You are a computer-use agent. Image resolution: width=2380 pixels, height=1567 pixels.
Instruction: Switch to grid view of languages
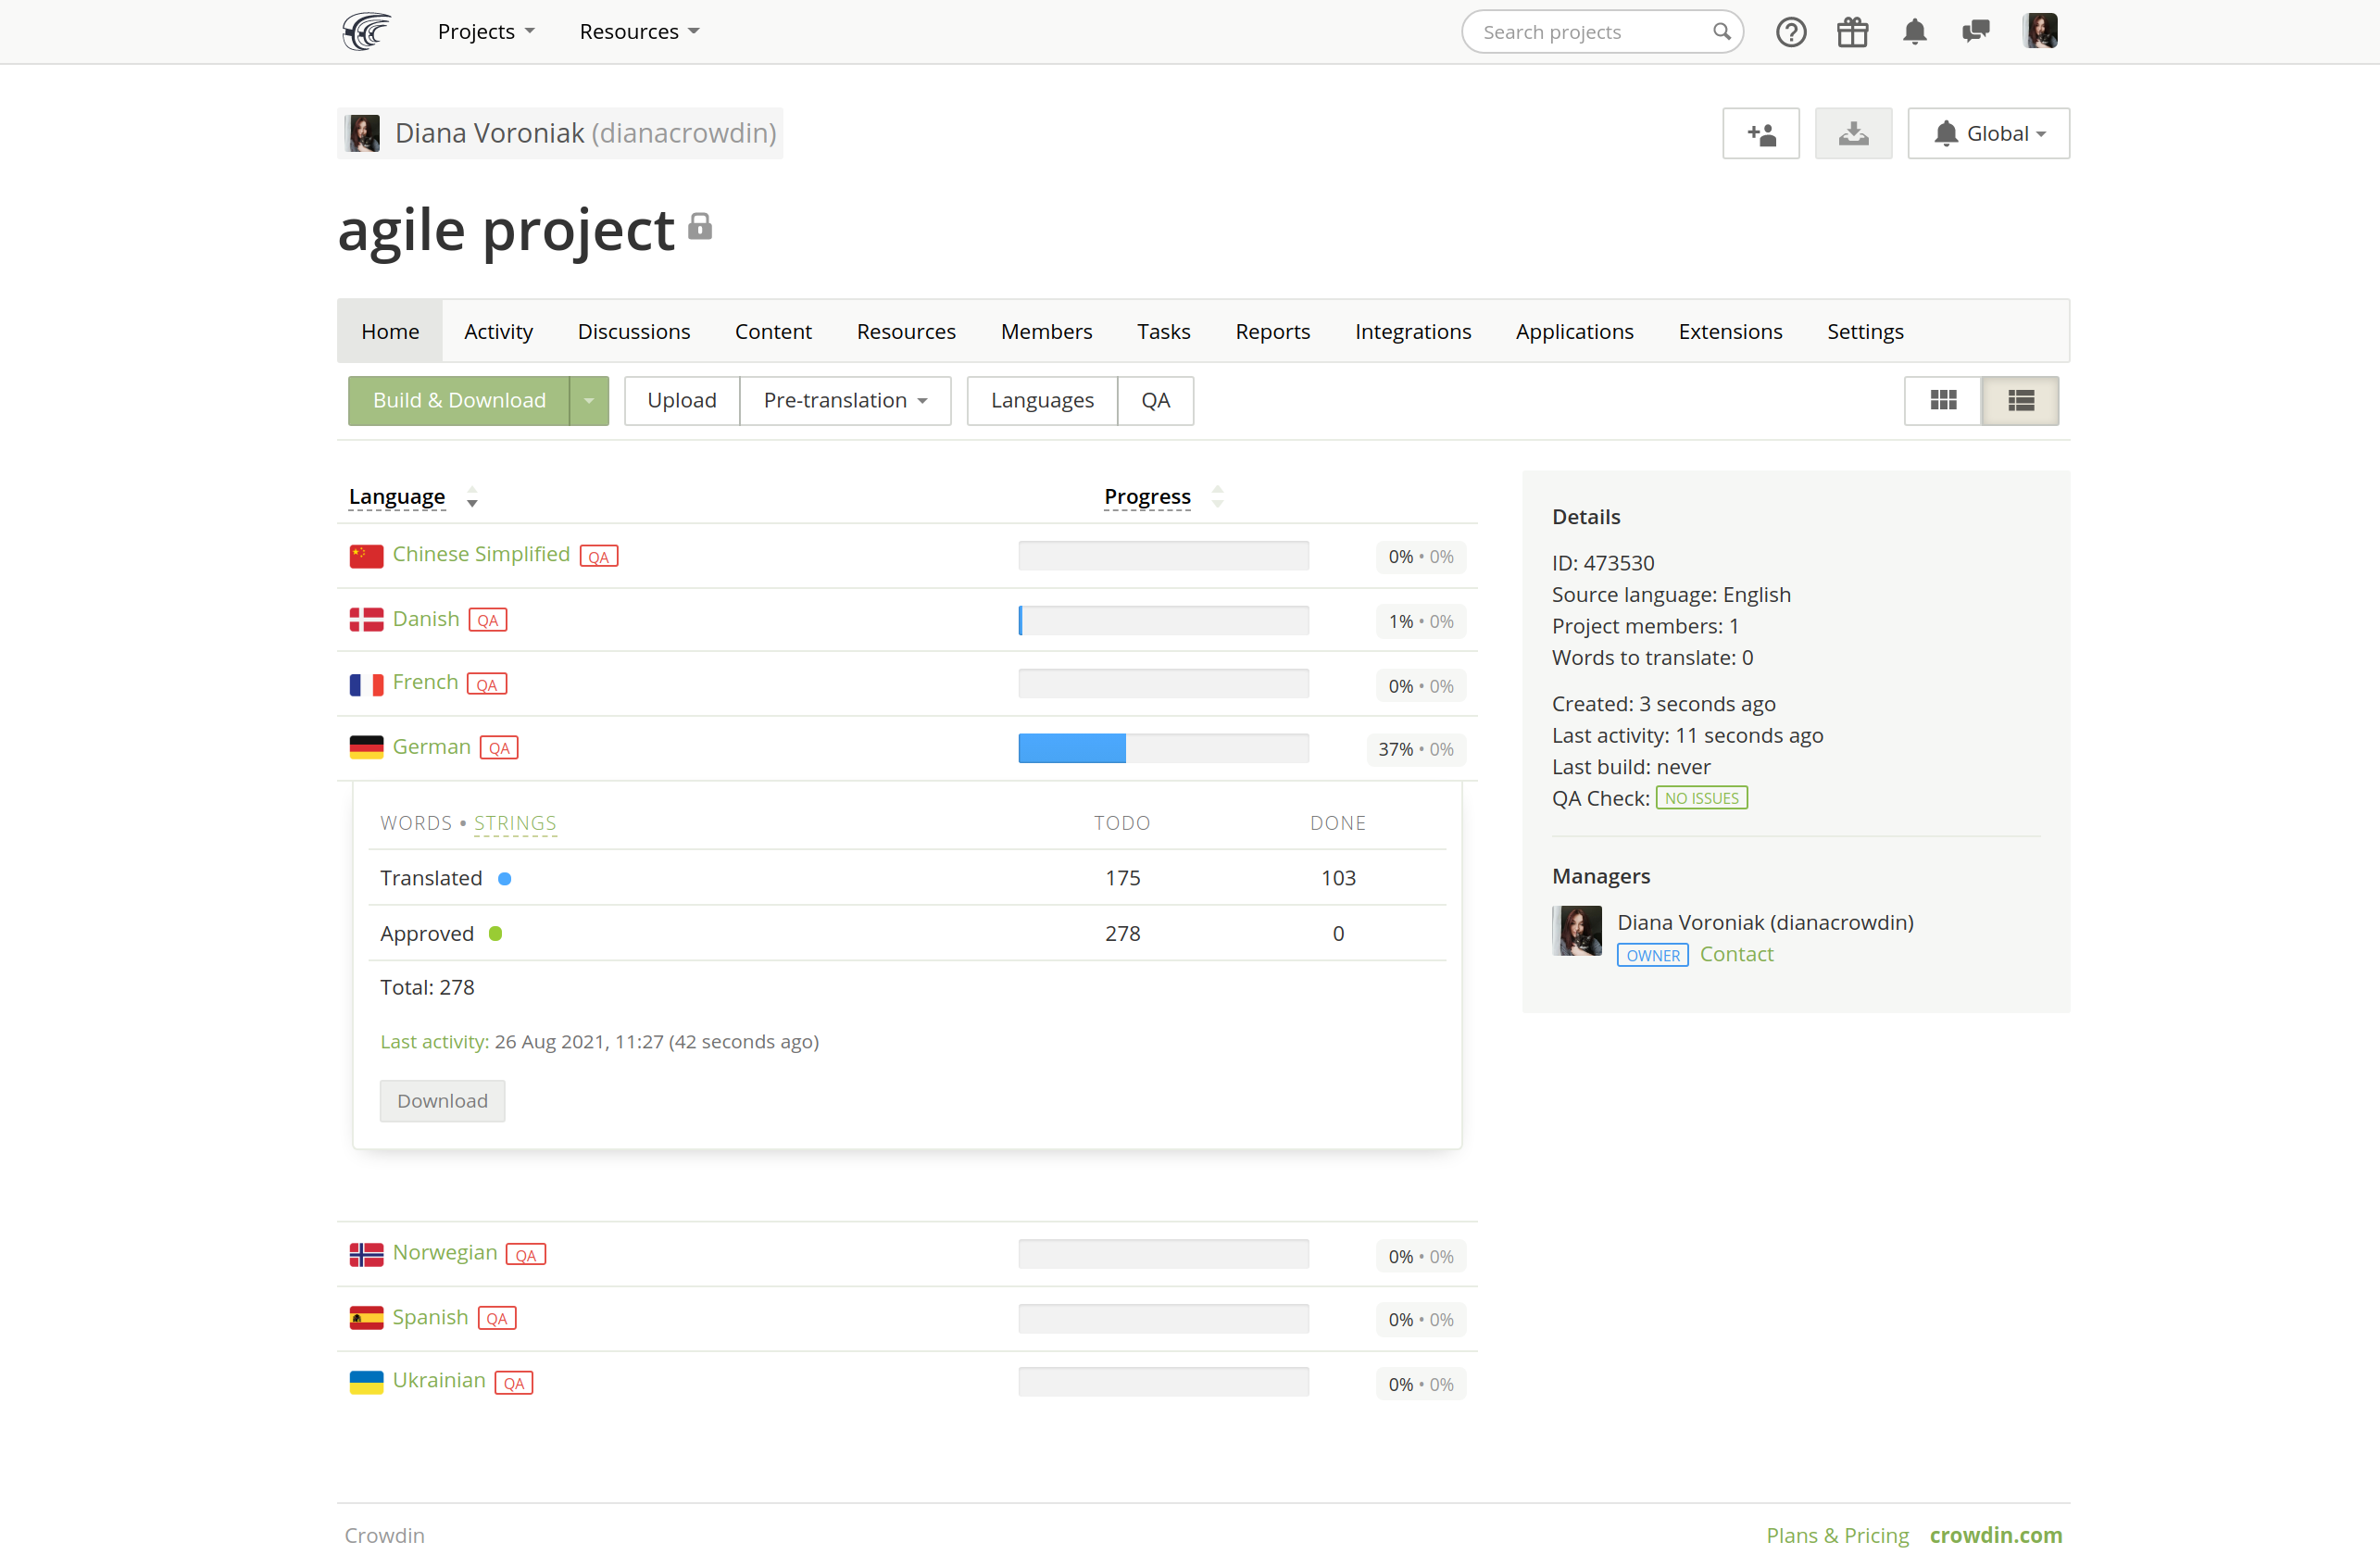click(1943, 400)
